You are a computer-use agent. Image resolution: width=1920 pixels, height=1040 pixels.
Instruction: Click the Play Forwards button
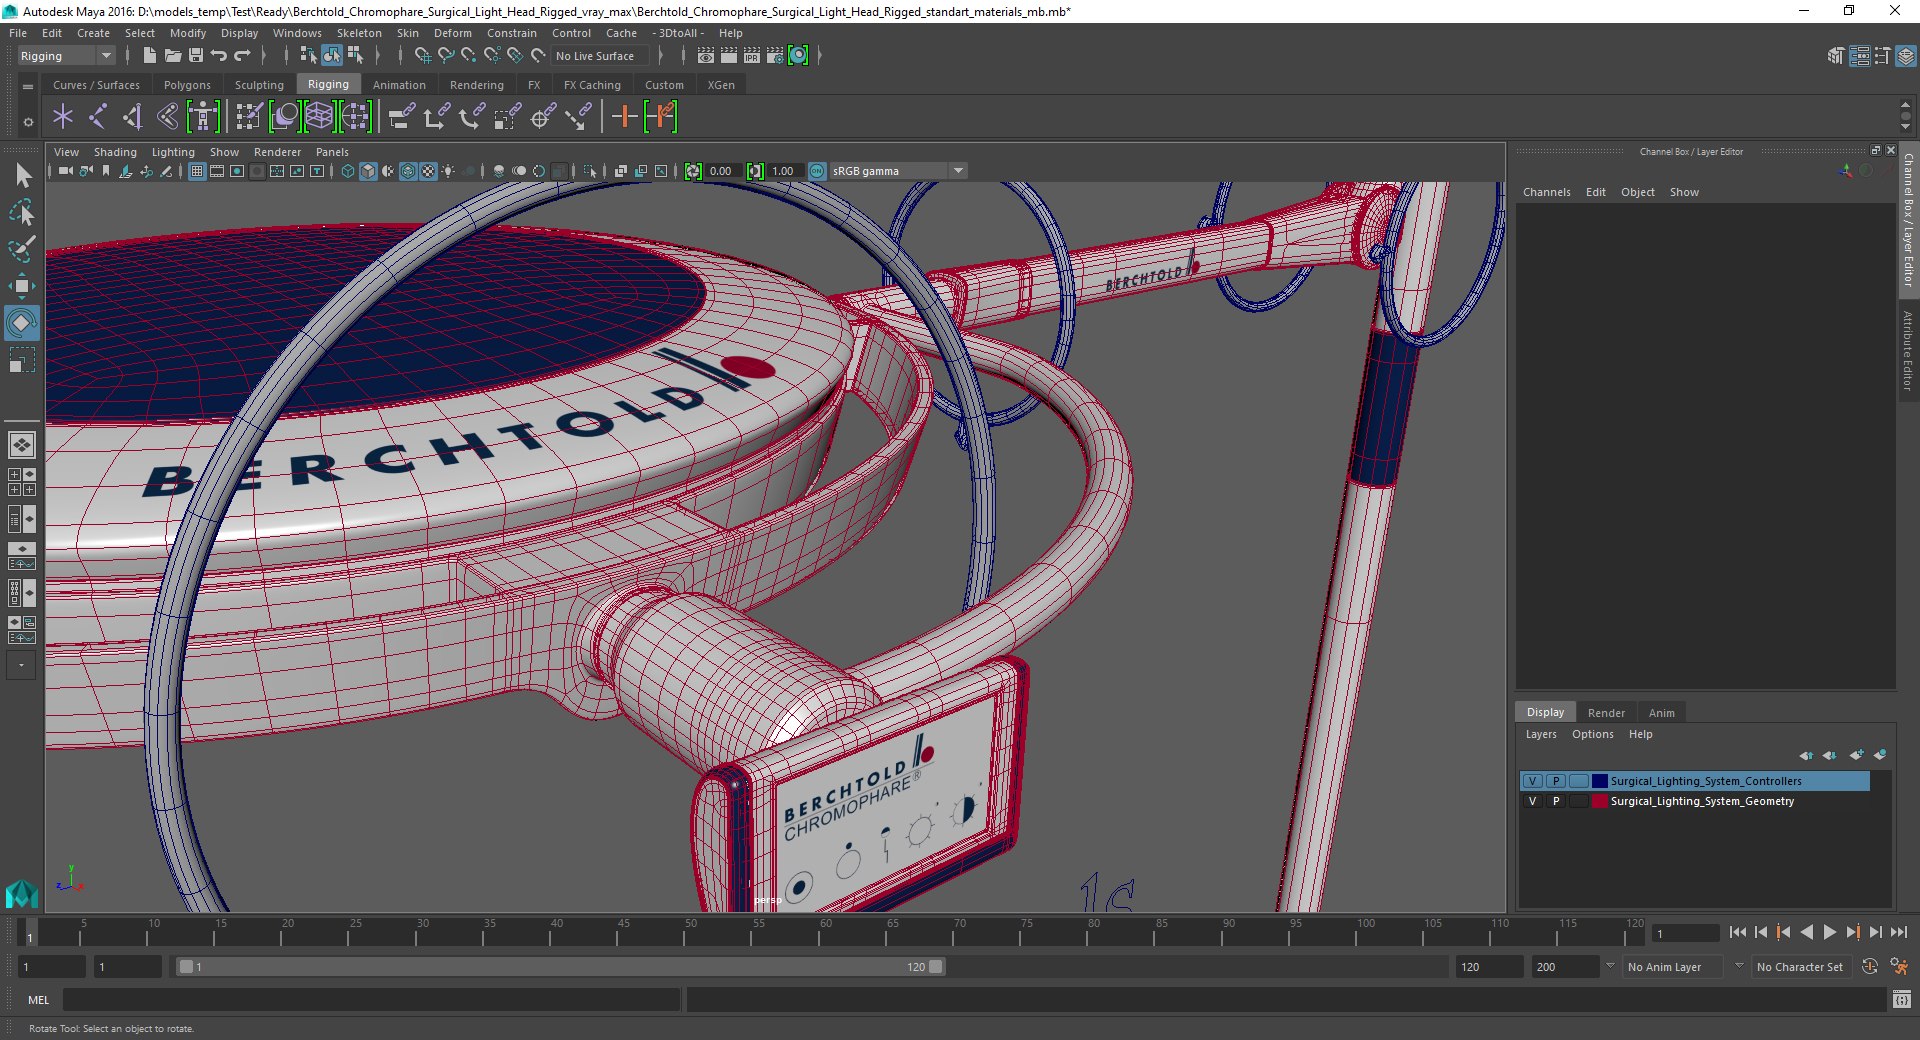(1829, 932)
